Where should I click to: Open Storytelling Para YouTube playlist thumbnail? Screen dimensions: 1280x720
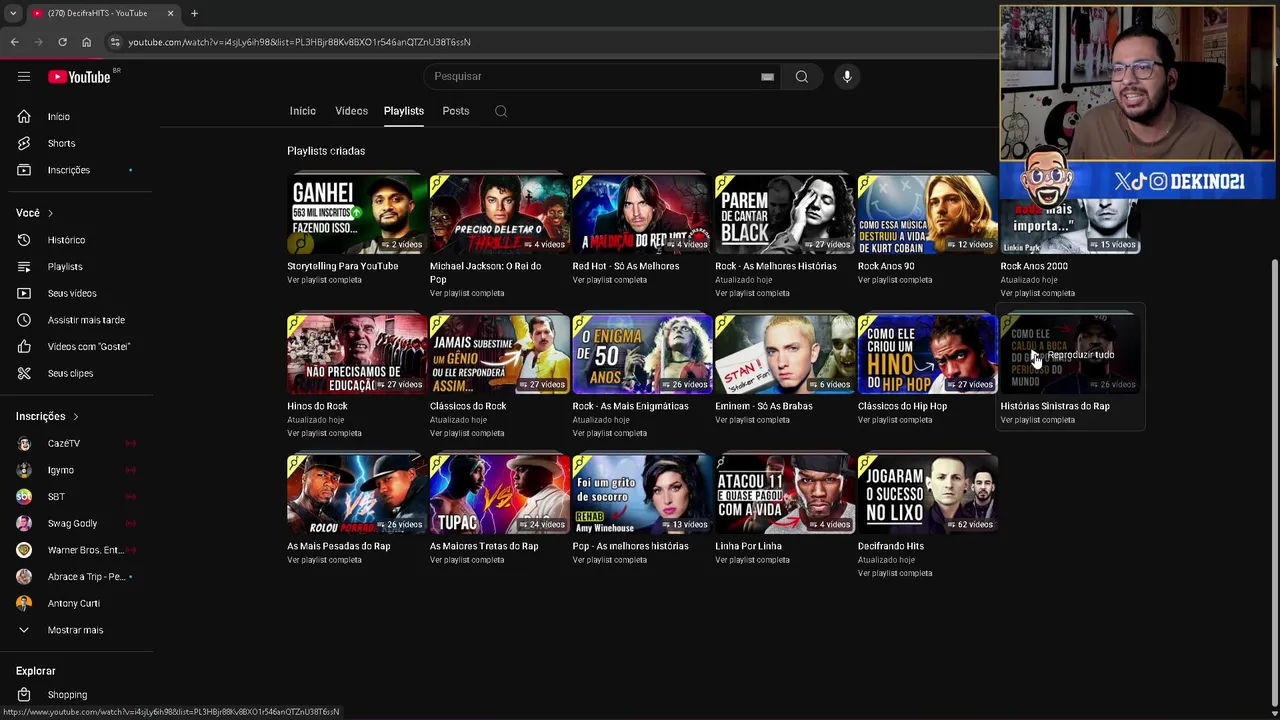(x=357, y=214)
